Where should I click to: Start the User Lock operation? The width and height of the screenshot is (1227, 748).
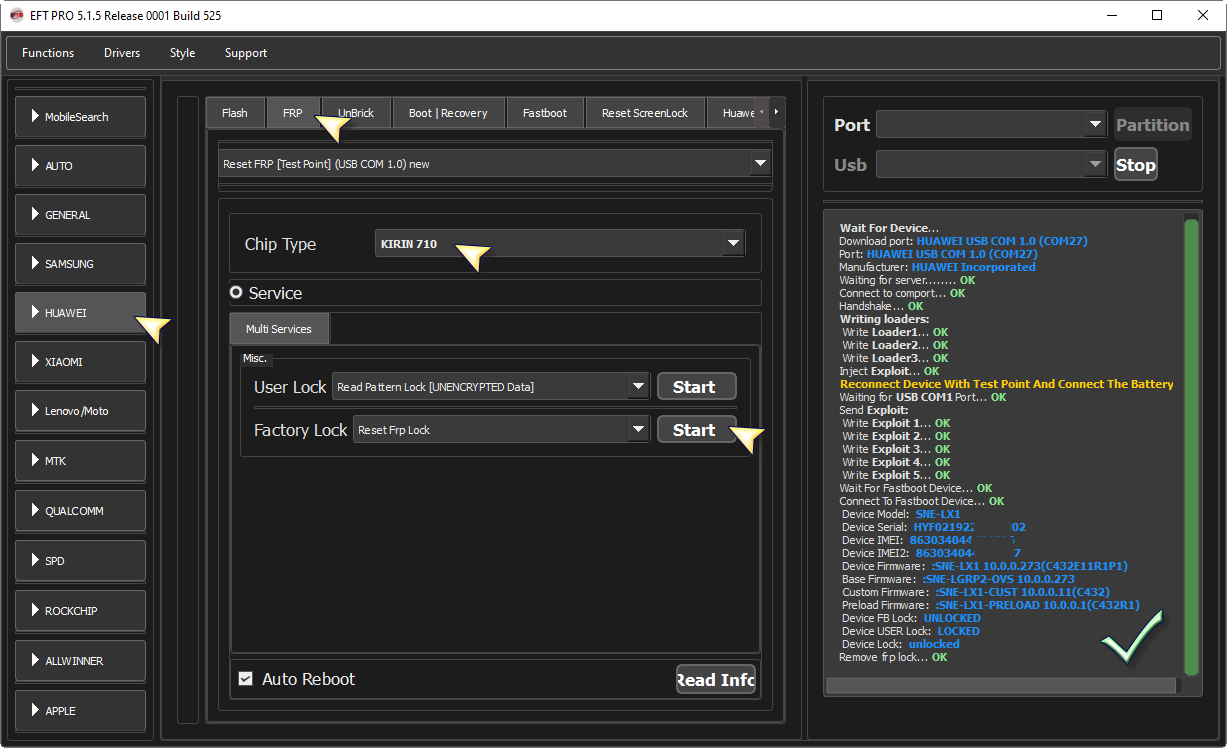click(x=696, y=387)
